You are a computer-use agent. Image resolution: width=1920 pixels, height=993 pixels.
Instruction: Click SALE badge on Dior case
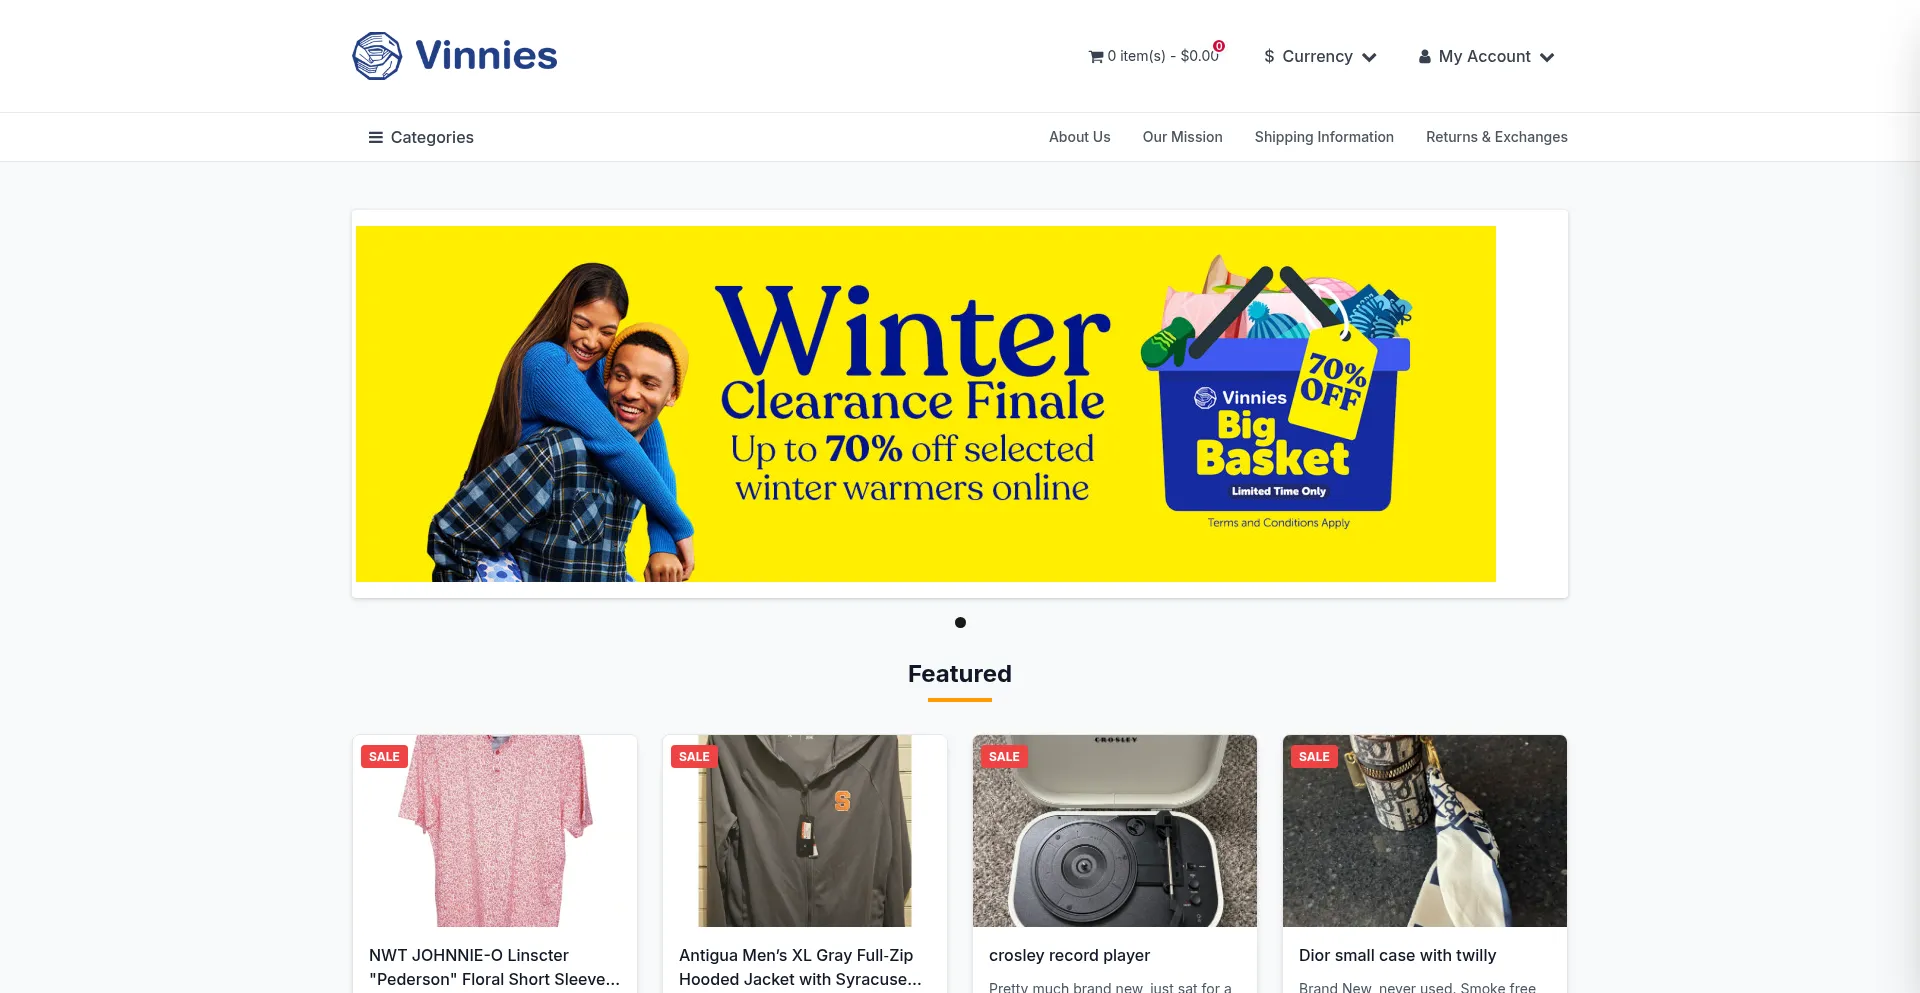point(1314,757)
